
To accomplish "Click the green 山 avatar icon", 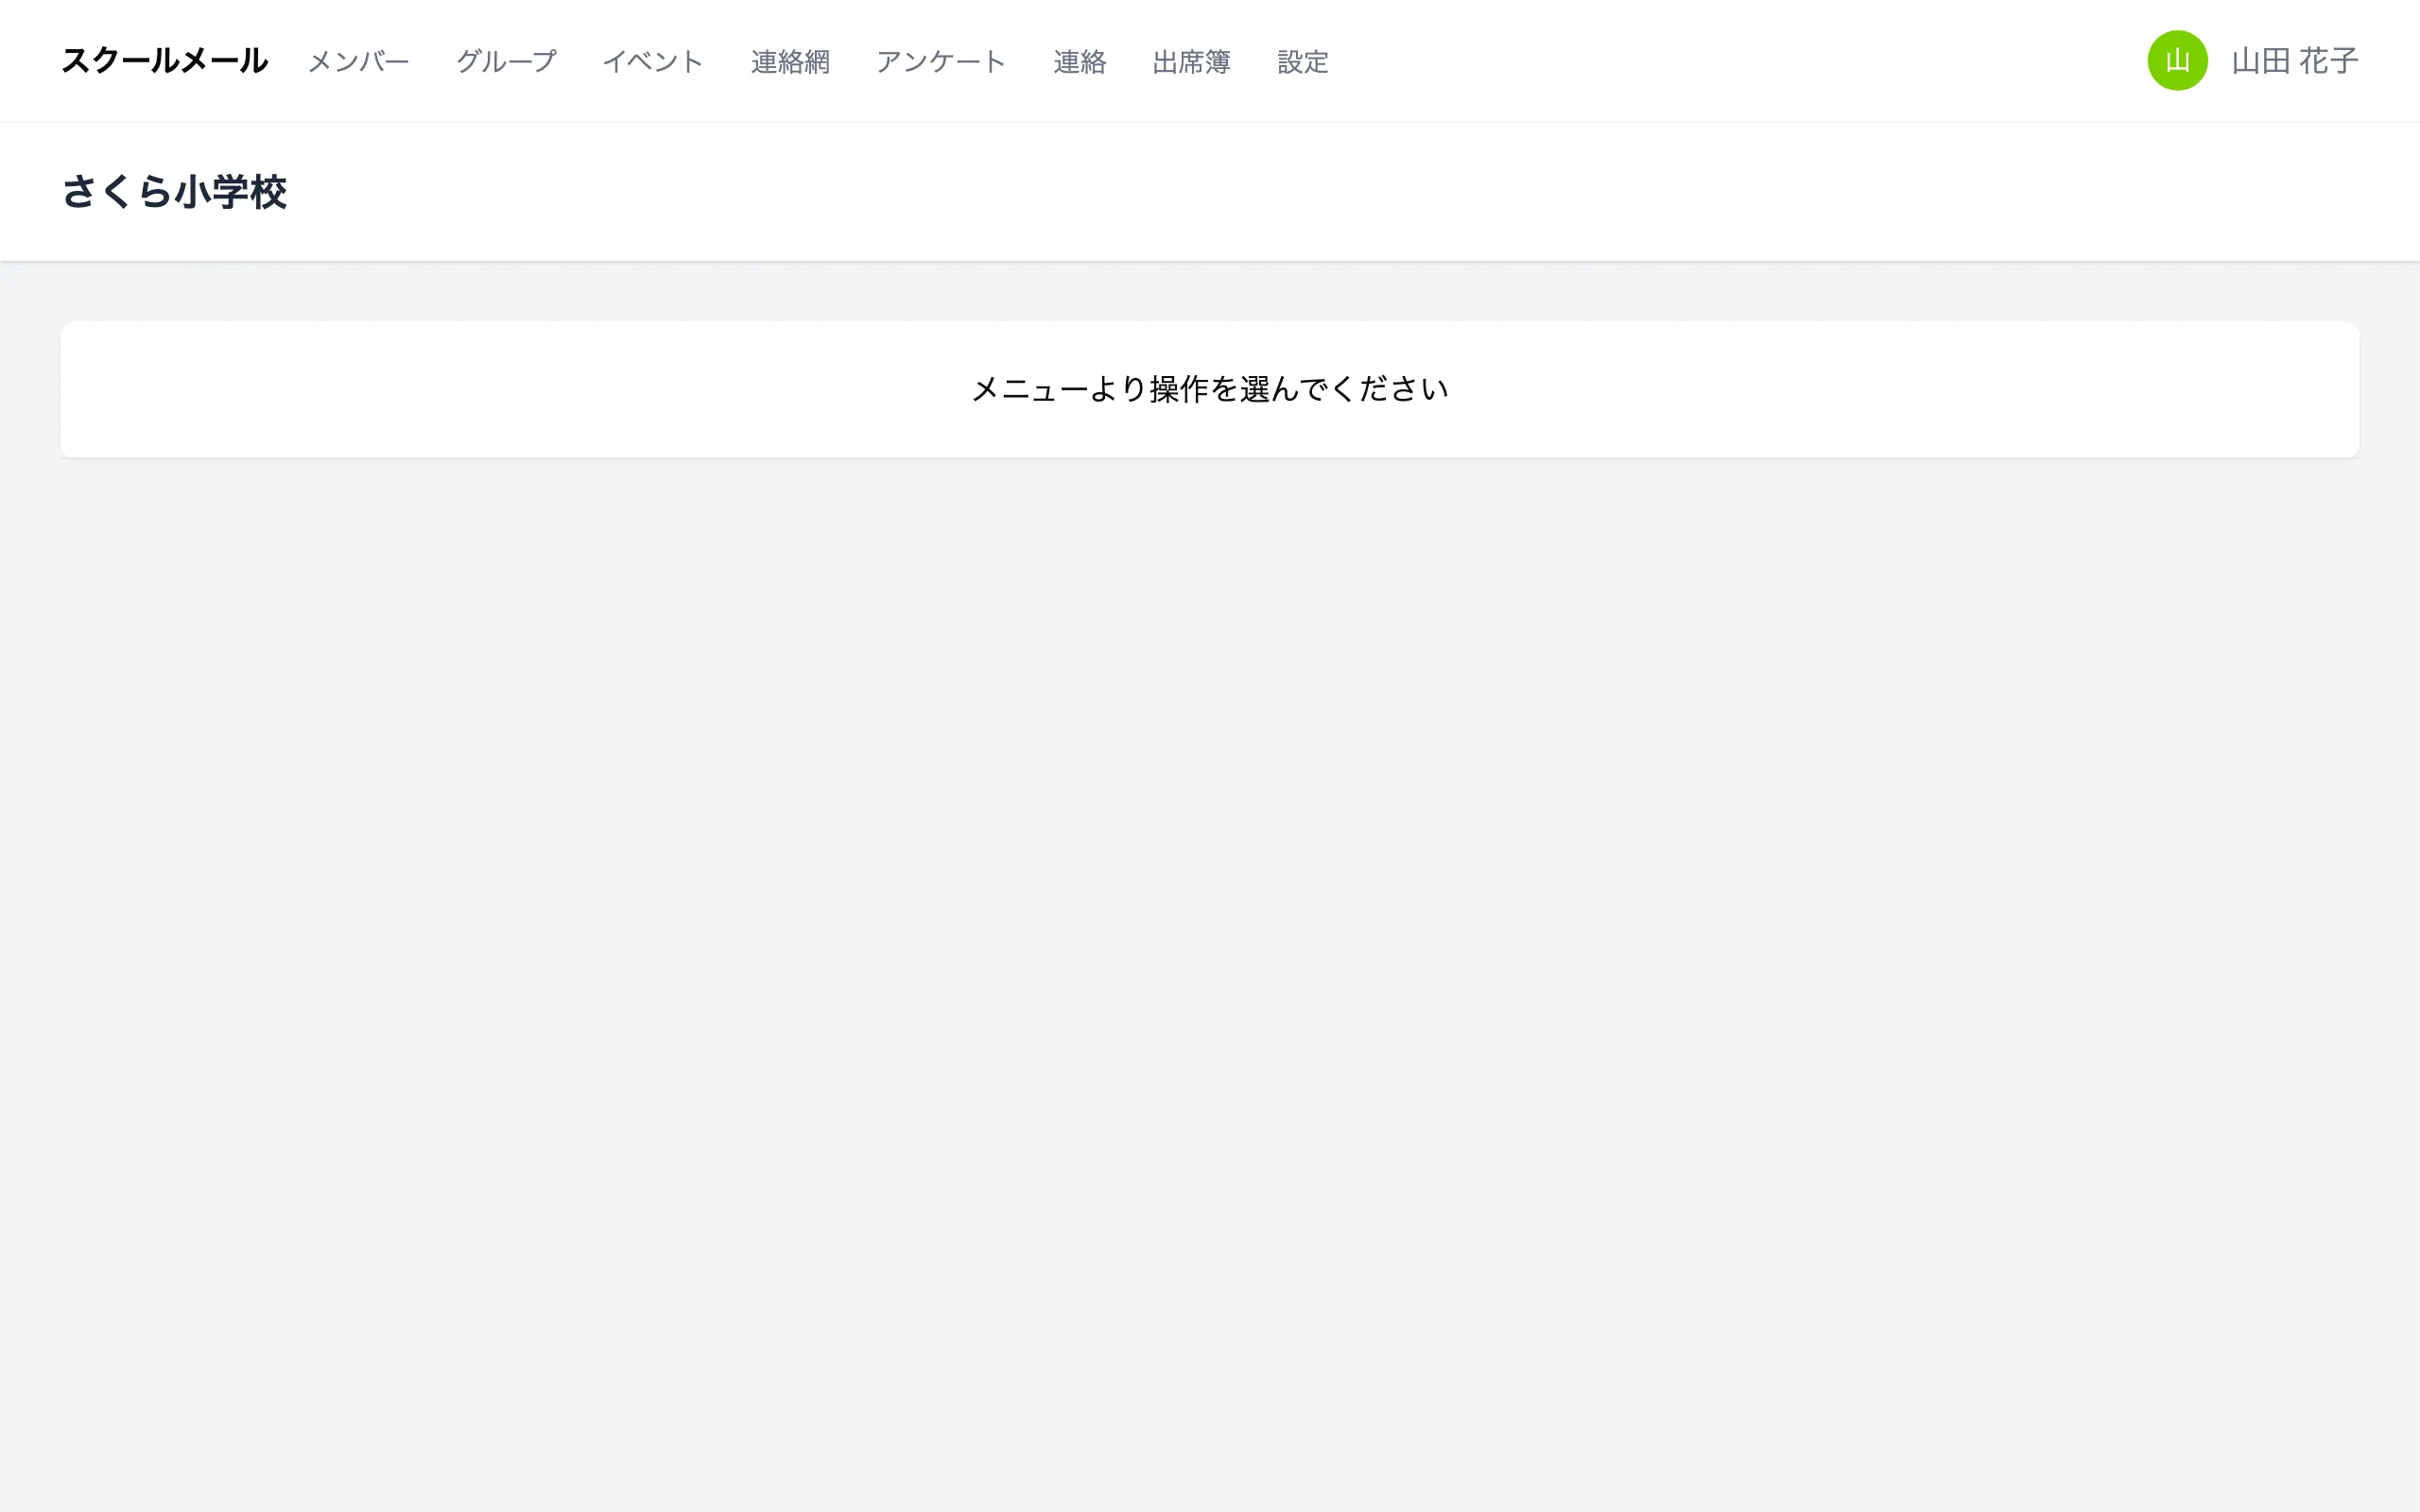I will coord(2177,61).
